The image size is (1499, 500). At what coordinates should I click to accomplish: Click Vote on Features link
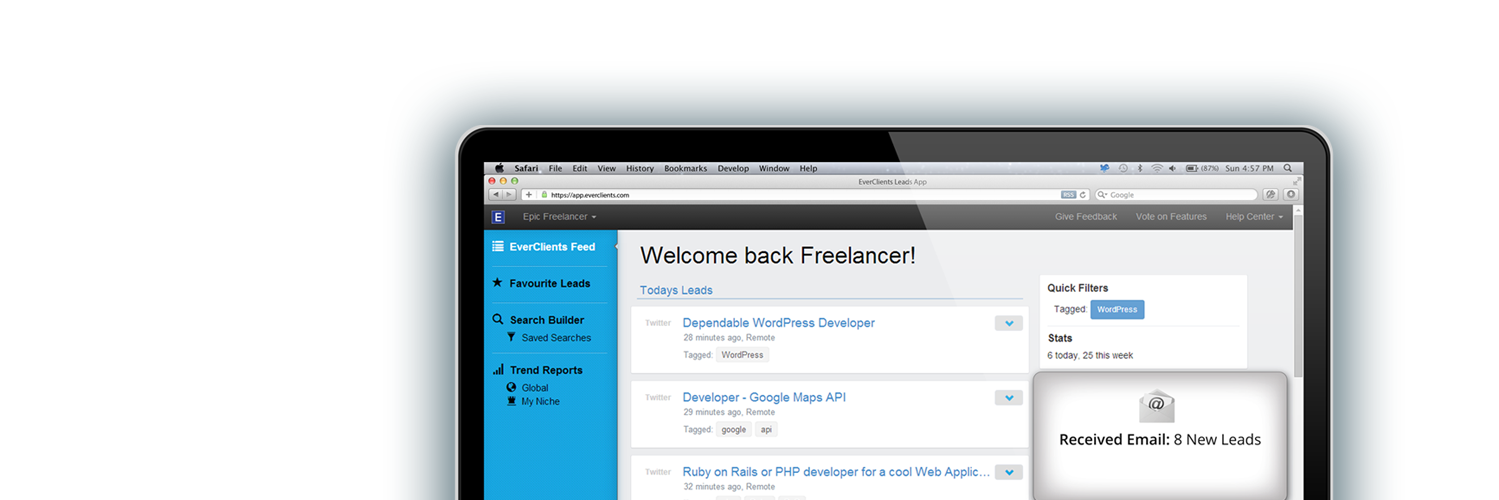point(1171,217)
